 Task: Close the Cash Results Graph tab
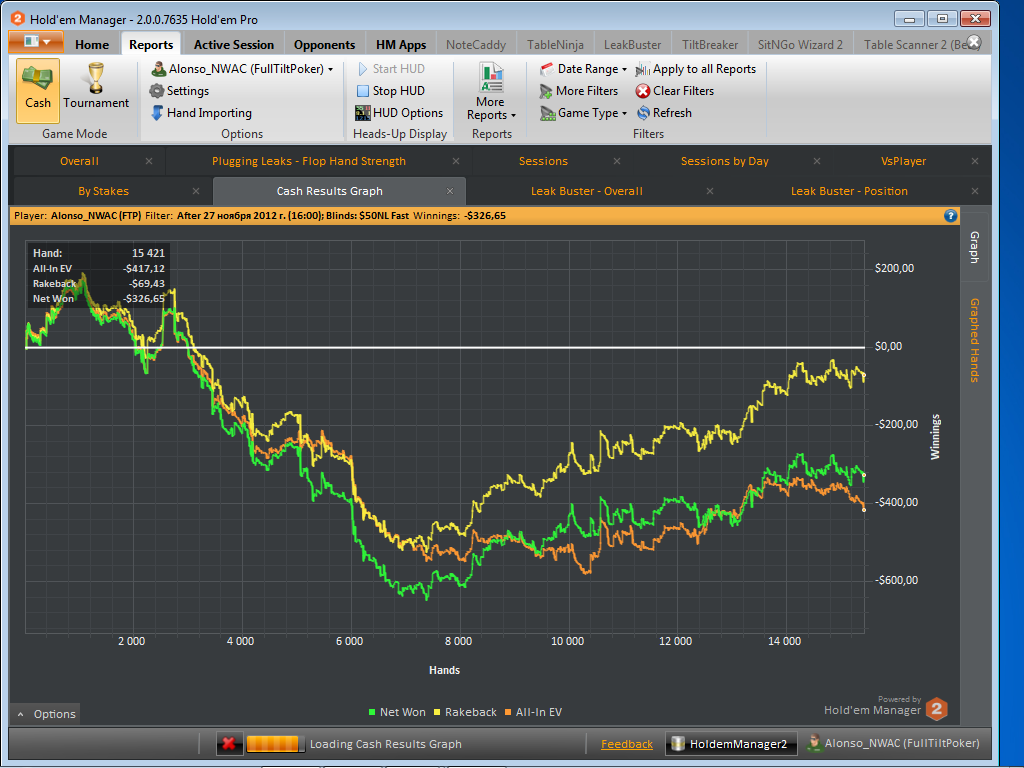450,191
